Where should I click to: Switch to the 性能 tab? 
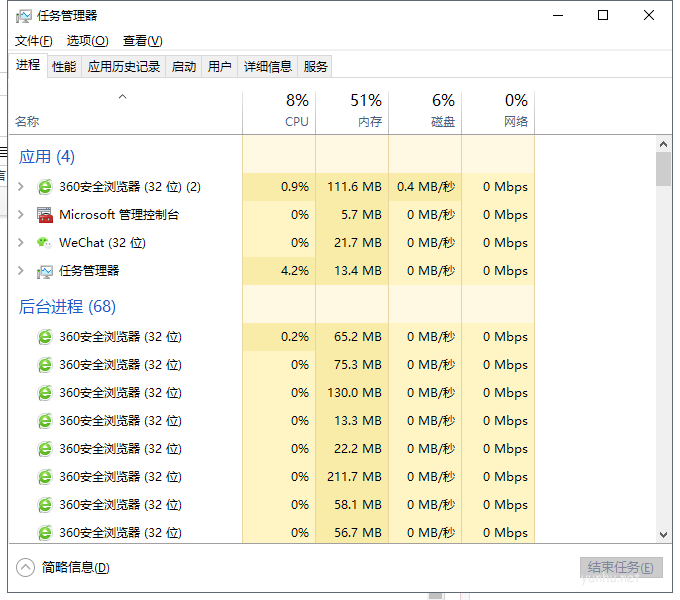[64, 67]
